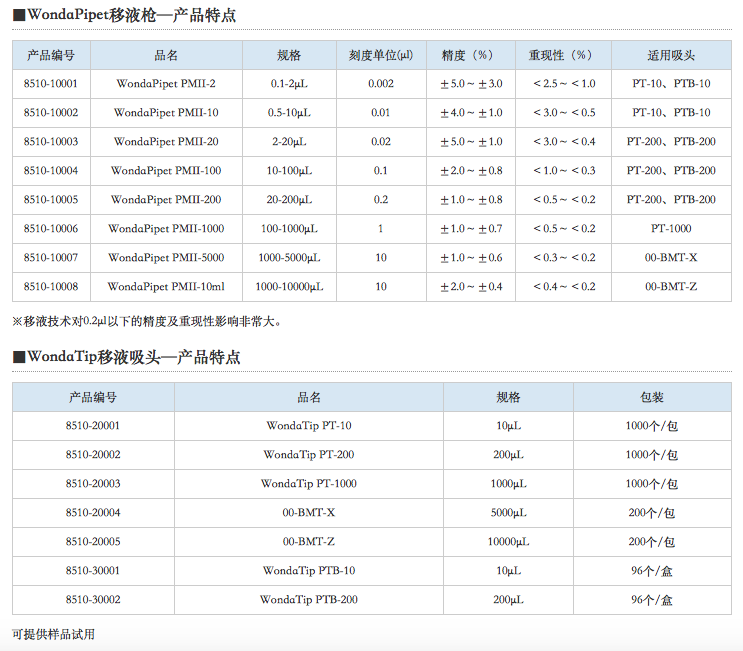Click the ±4.0~±1.0 precision value
Screen dimensions: 743x651
pos(471,113)
